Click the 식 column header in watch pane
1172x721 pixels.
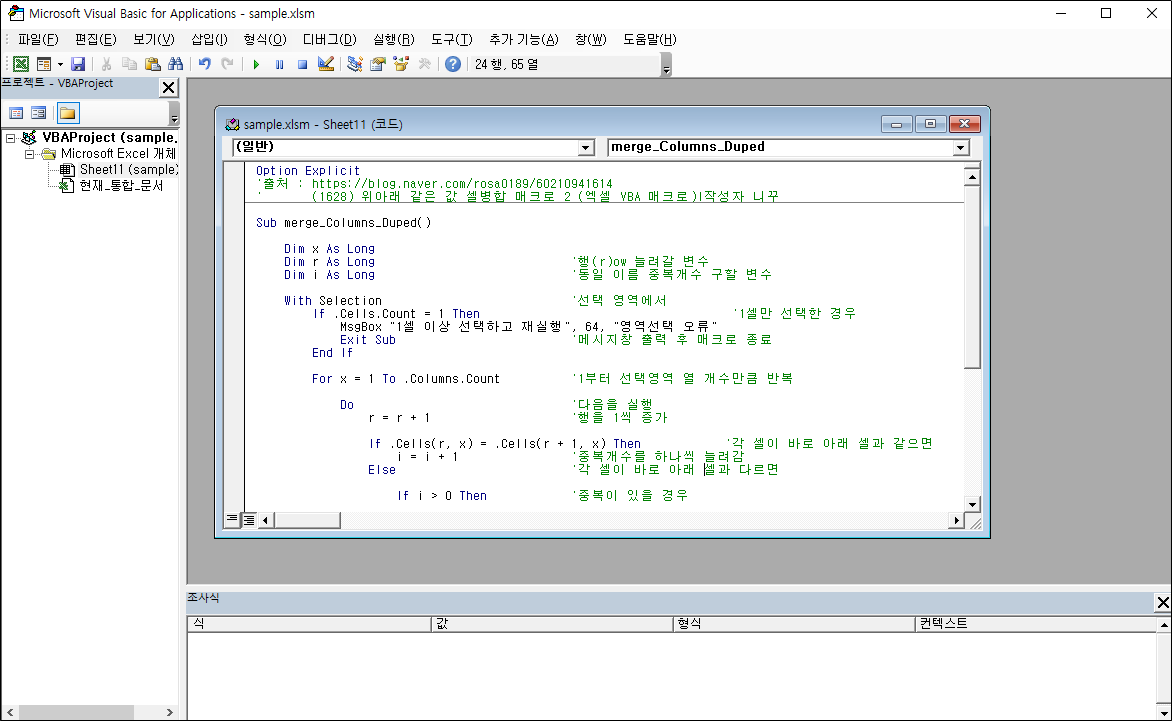pos(309,623)
